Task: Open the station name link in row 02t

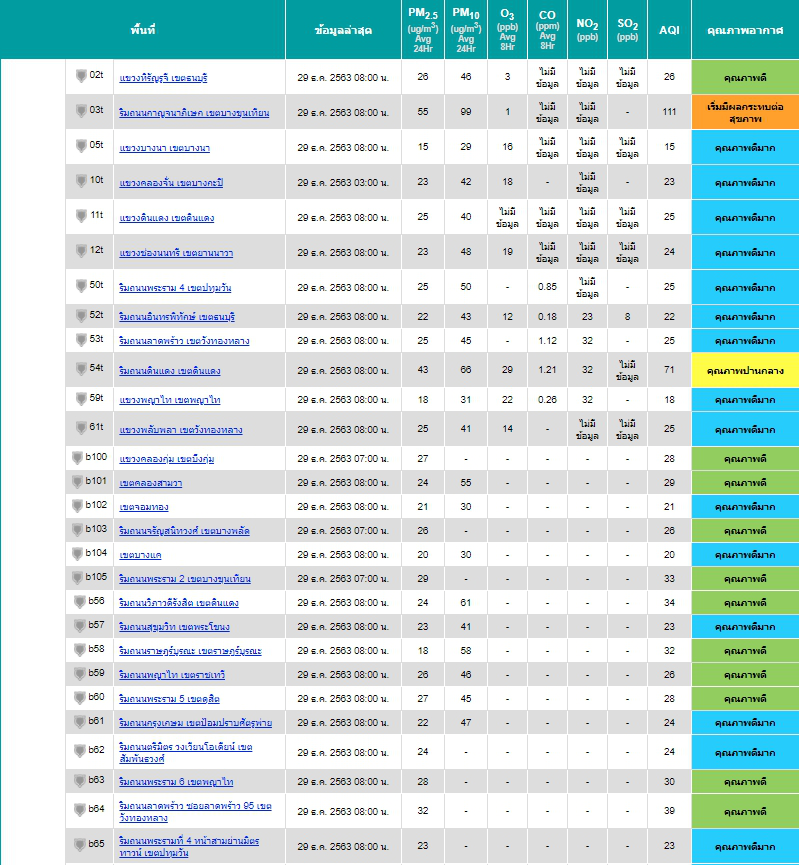Action: click(163, 78)
